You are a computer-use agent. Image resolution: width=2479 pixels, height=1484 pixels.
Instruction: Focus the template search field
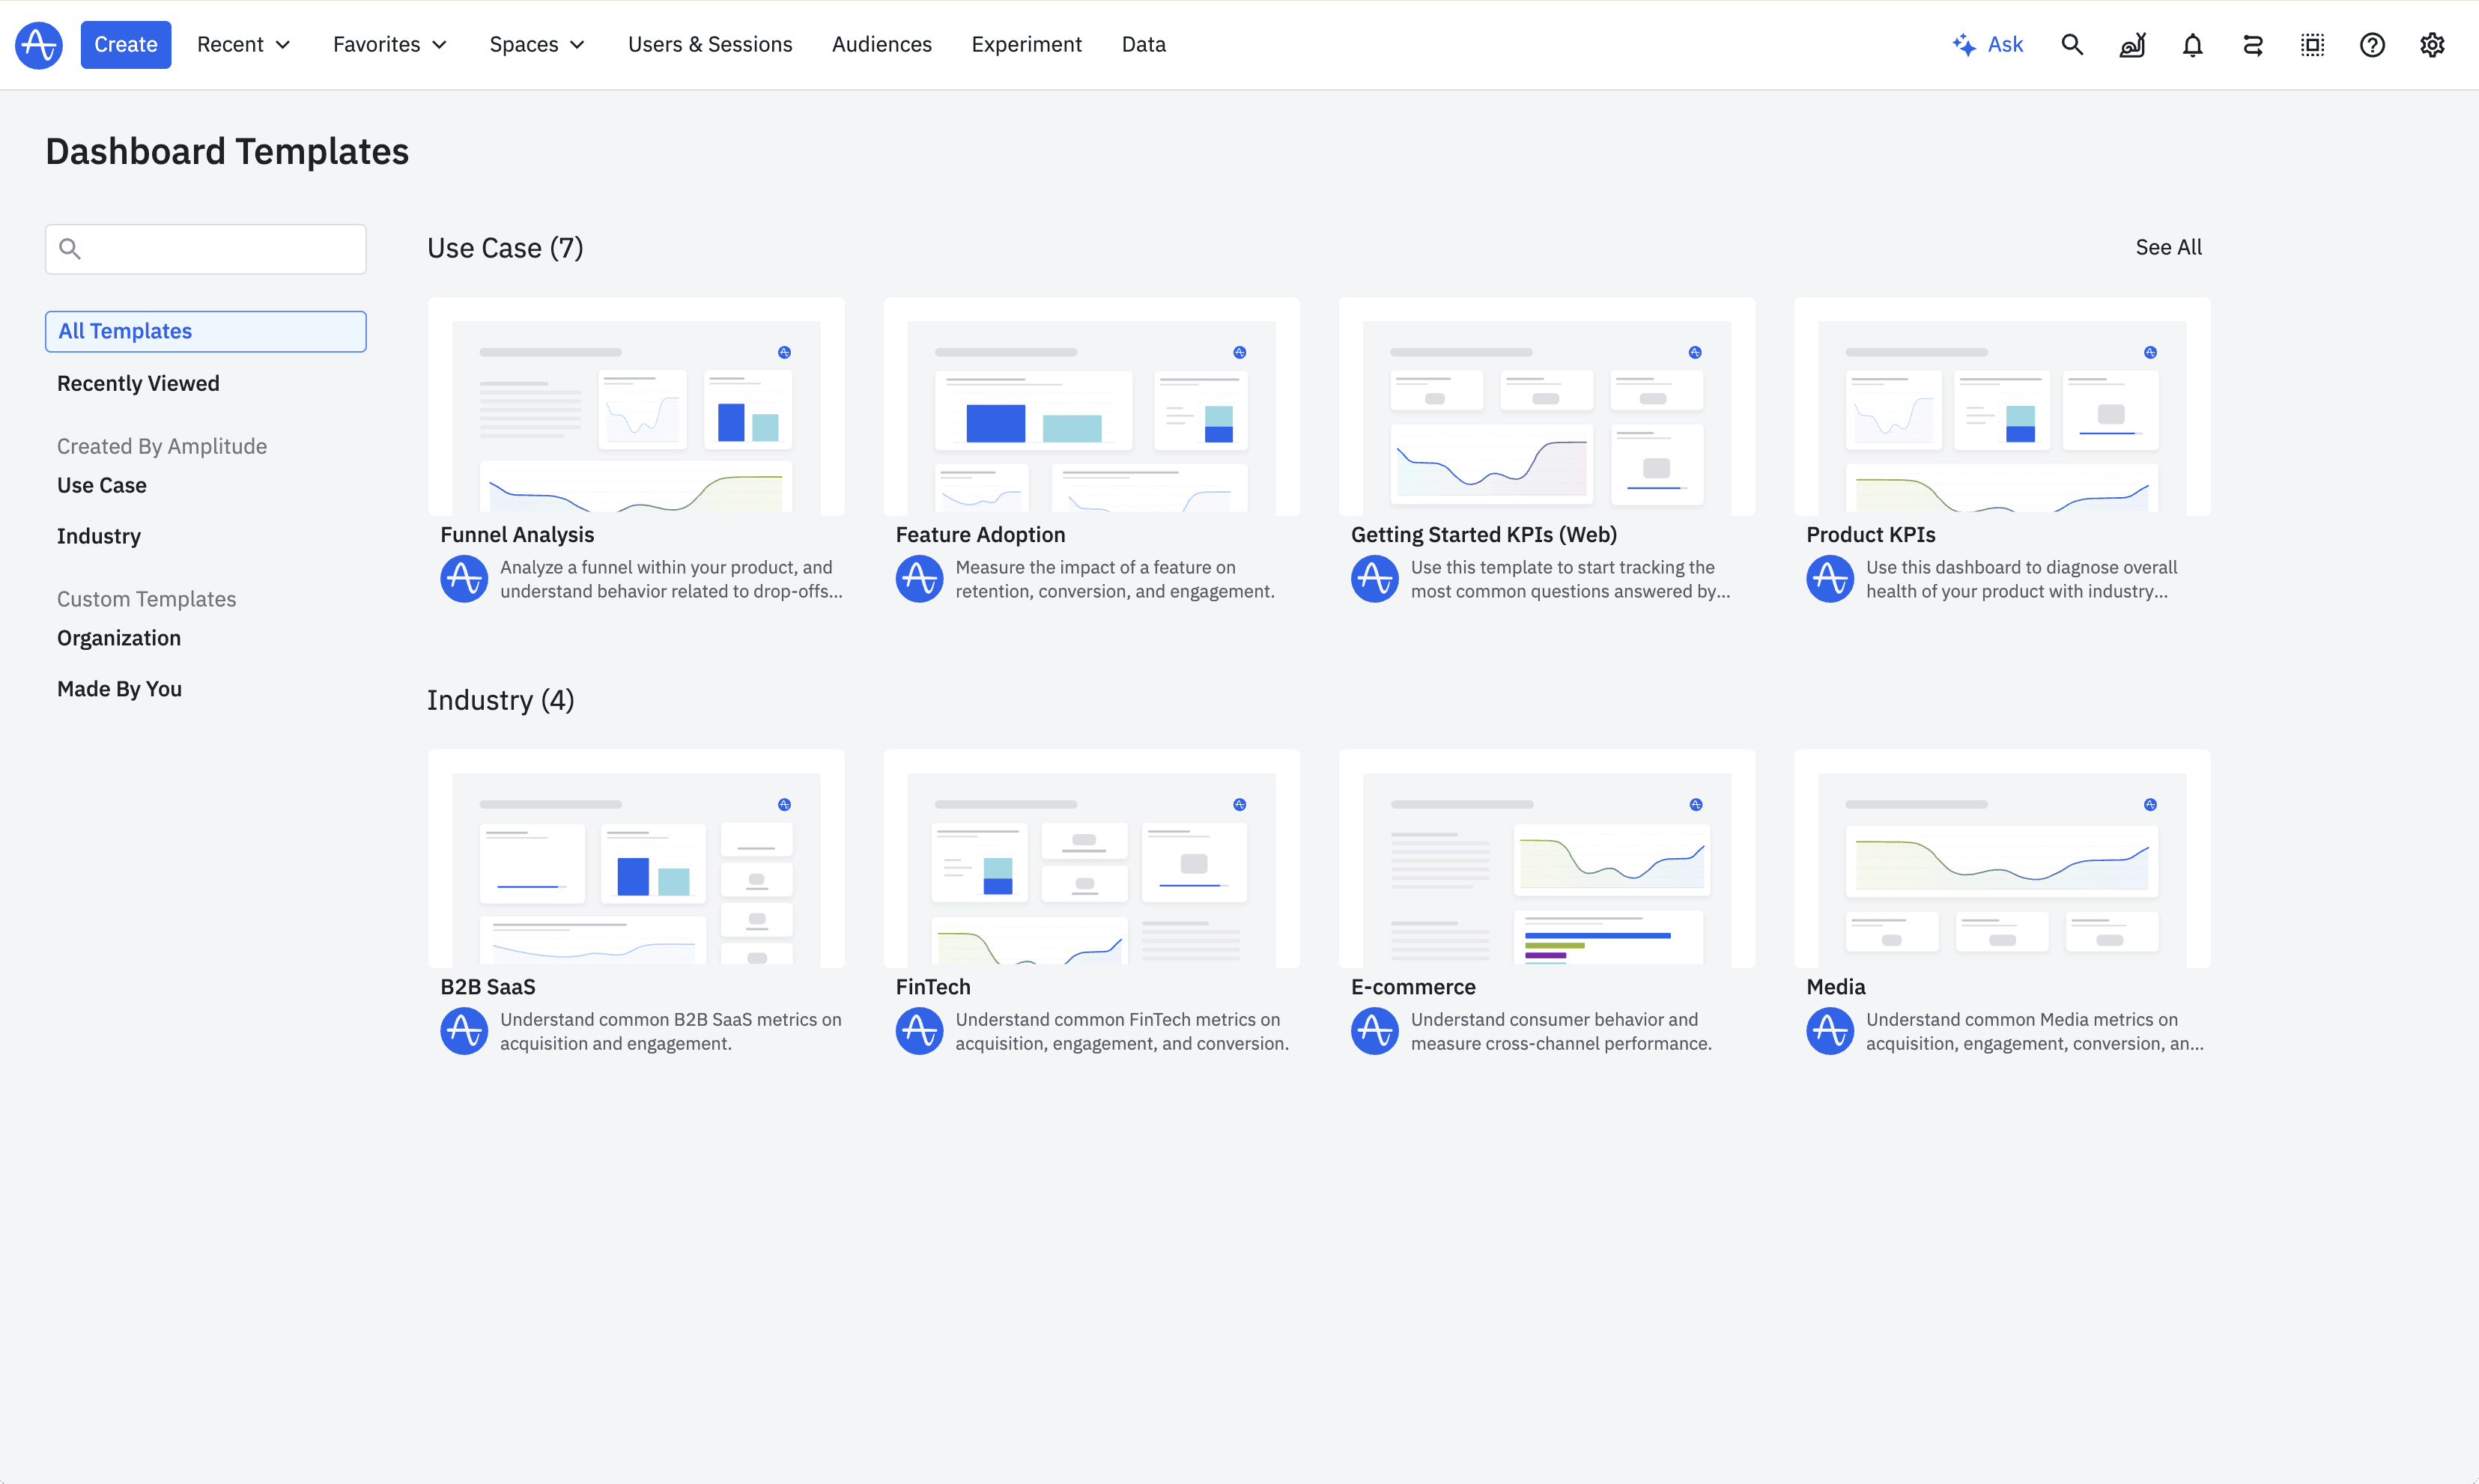(220, 249)
